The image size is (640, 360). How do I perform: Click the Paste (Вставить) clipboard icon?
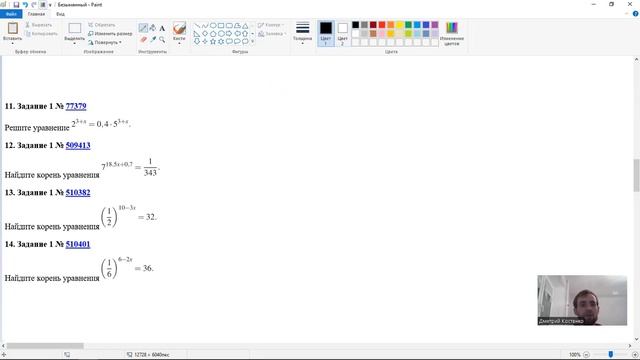tap(13, 28)
